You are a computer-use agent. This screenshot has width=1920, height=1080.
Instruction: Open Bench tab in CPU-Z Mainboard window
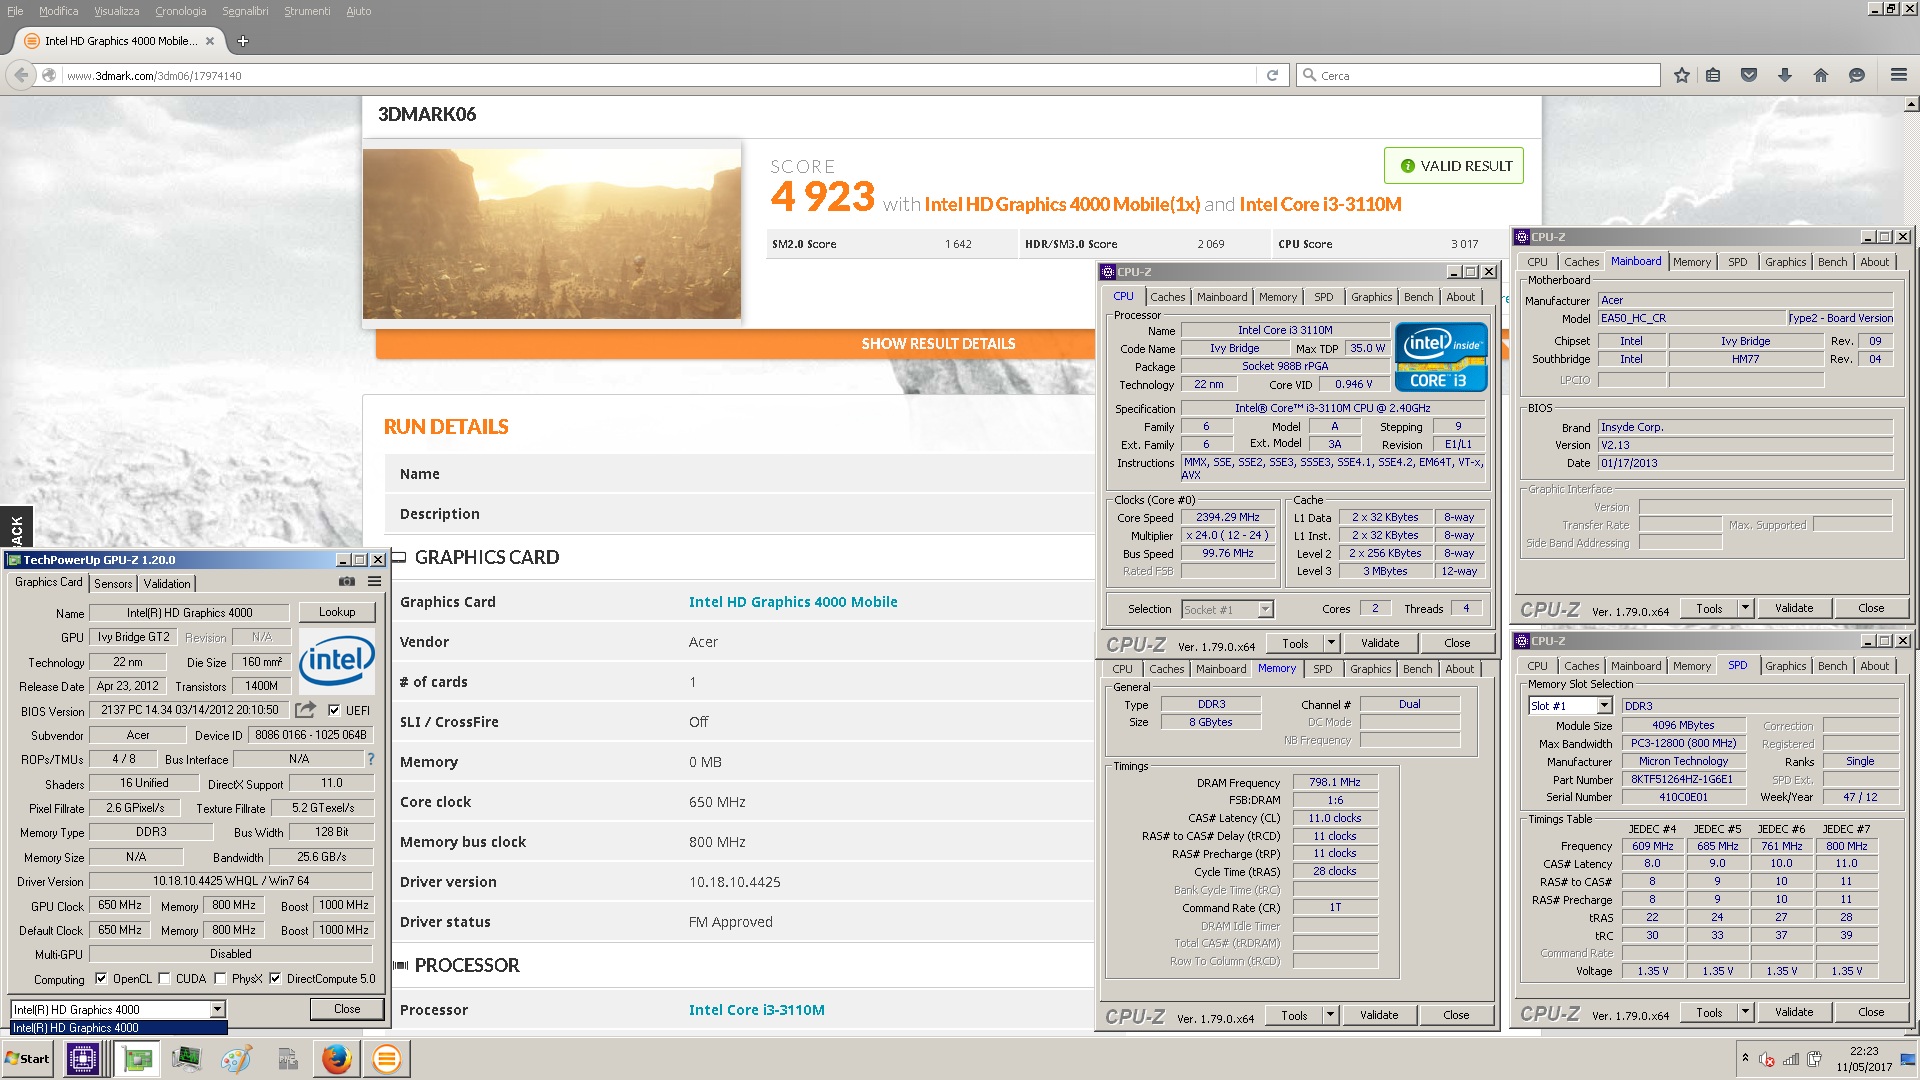click(x=1832, y=262)
